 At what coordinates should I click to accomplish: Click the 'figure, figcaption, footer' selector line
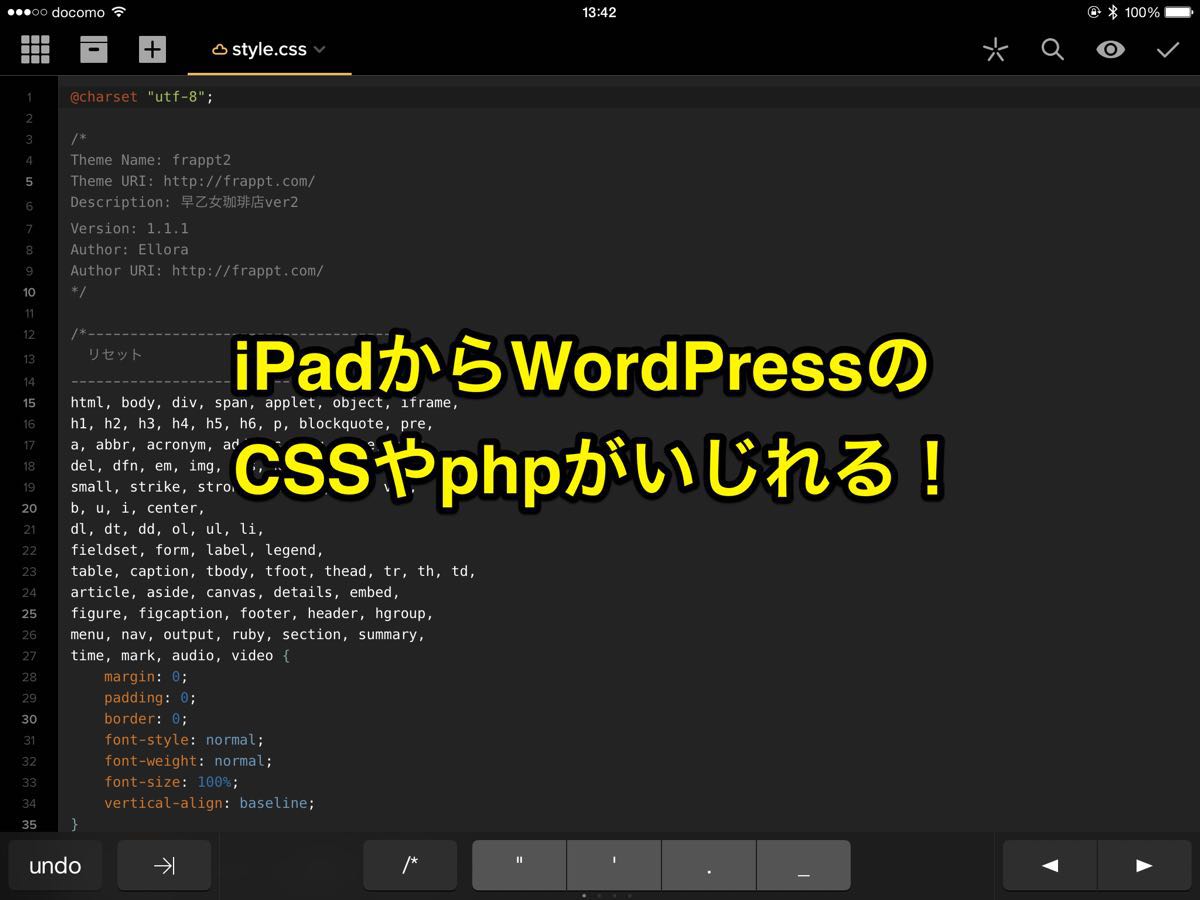click(252, 613)
